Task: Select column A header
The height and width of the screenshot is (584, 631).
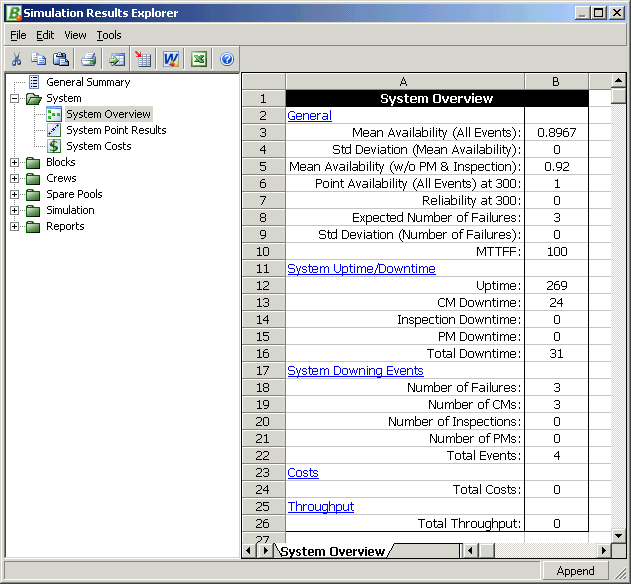Action: (x=404, y=82)
